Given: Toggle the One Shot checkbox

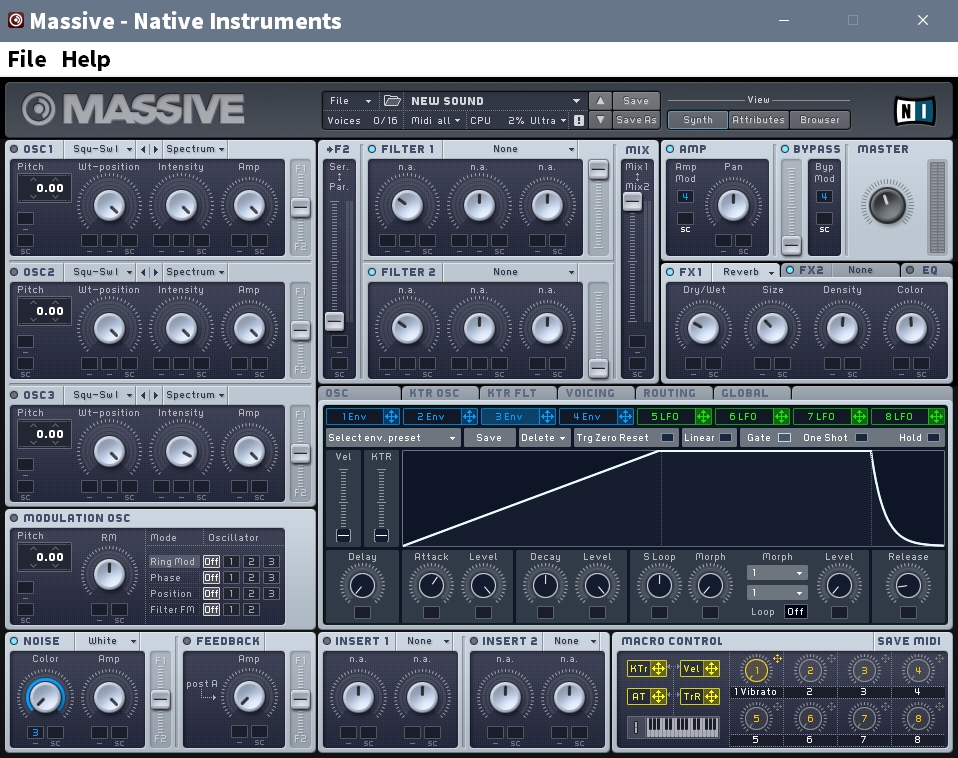Looking at the screenshot, I should point(861,438).
